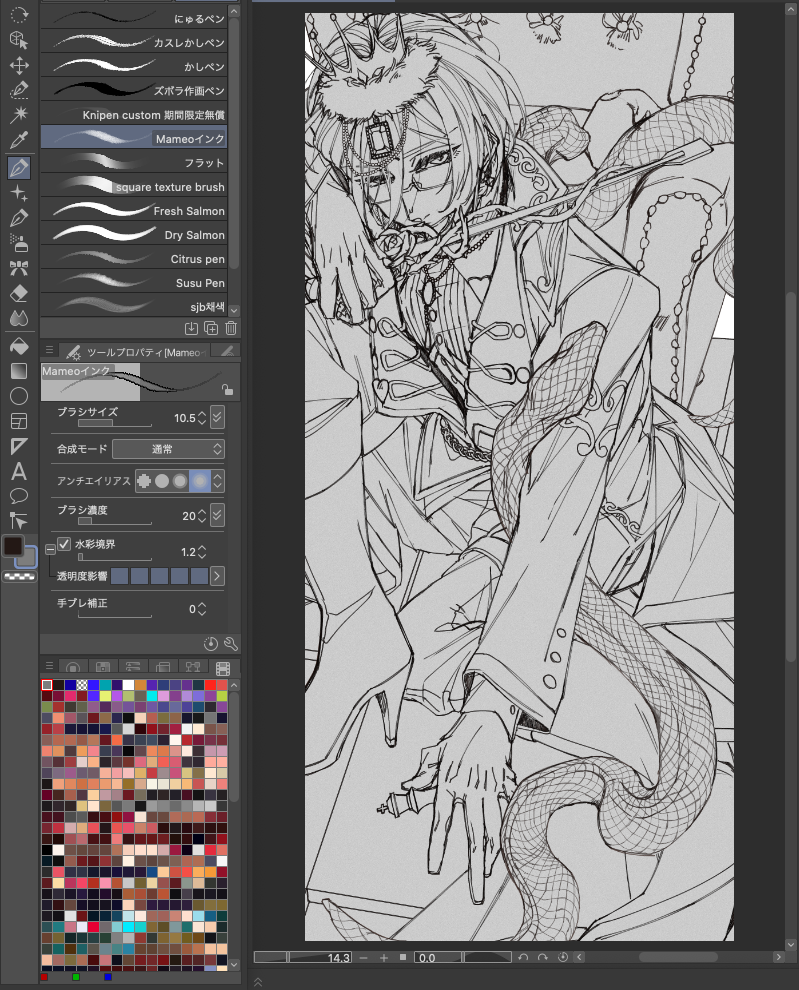Image resolution: width=799 pixels, height=990 pixels.
Task: Click duplicate sub tool icon
Action: point(211,328)
